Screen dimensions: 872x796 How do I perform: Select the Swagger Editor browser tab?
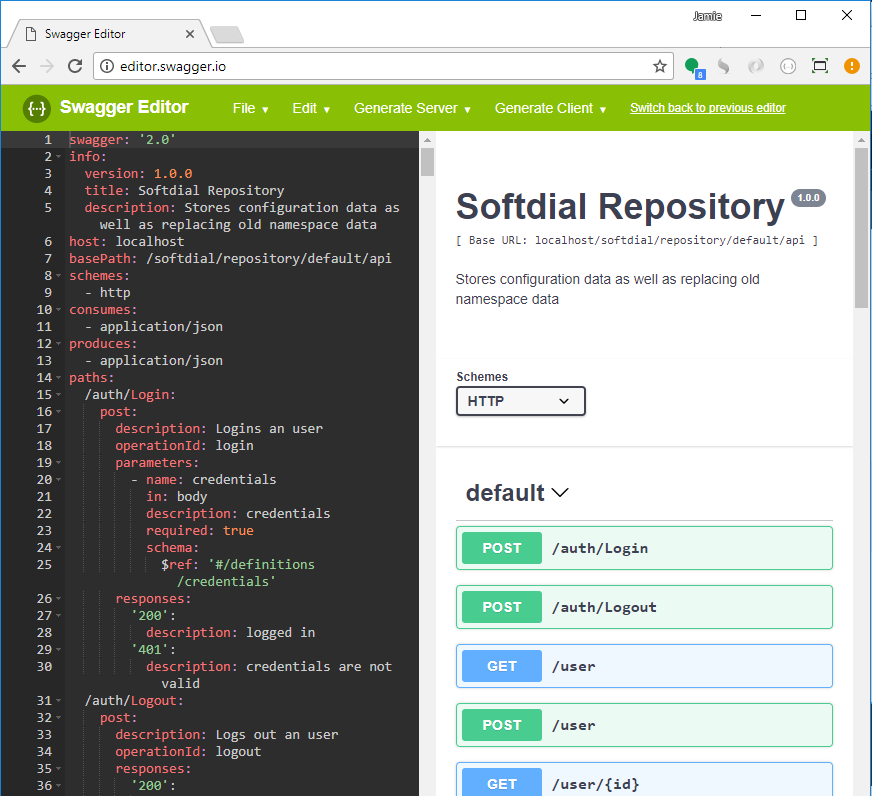coord(108,34)
